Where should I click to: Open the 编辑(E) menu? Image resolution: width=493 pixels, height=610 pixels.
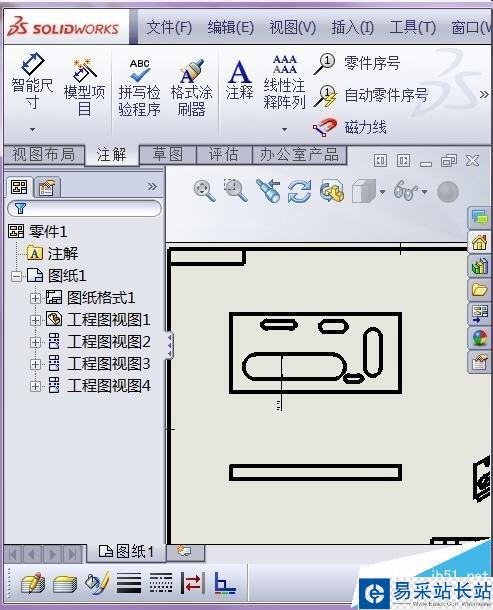[230, 27]
